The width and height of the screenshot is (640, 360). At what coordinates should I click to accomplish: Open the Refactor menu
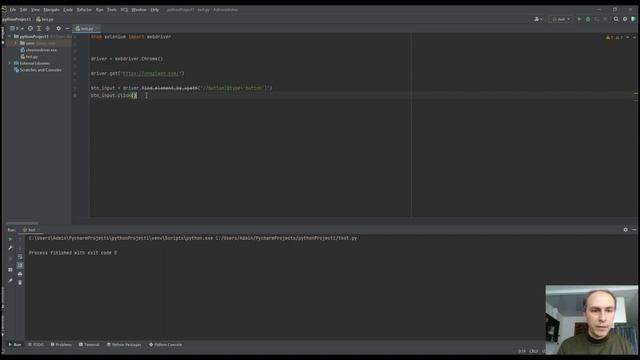tap(84, 10)
